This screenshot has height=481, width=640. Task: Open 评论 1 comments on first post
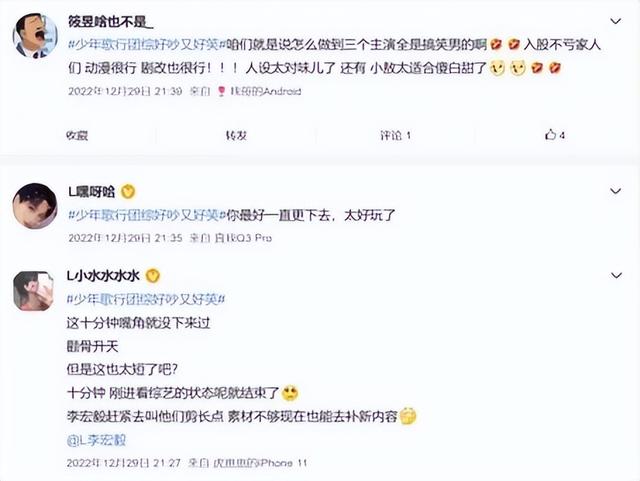[395, 135]
